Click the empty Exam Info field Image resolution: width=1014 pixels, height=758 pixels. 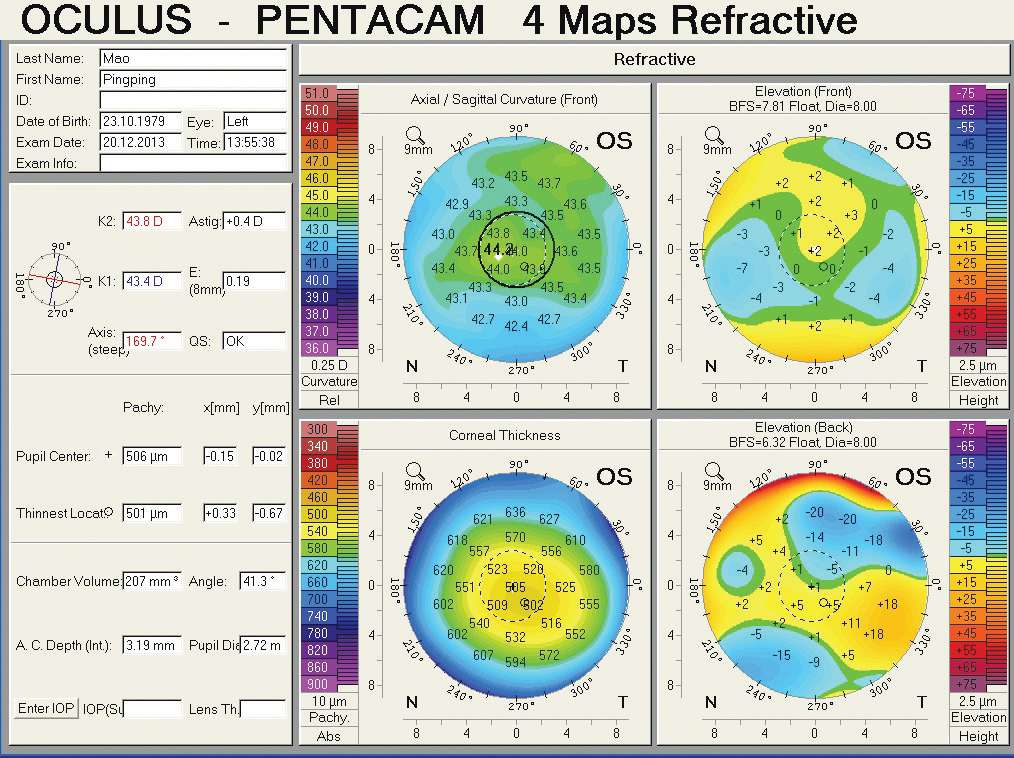[x=193, y=163]
